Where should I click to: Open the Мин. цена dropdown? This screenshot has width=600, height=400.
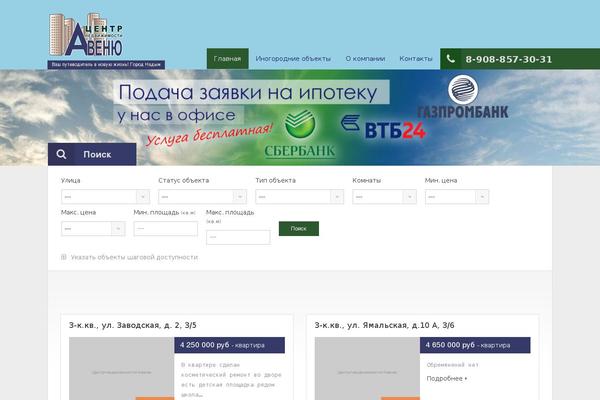coord(457,197)
